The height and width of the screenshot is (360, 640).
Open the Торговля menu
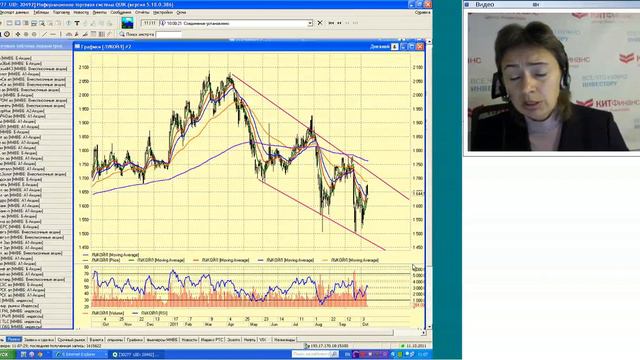pos(61,13)
